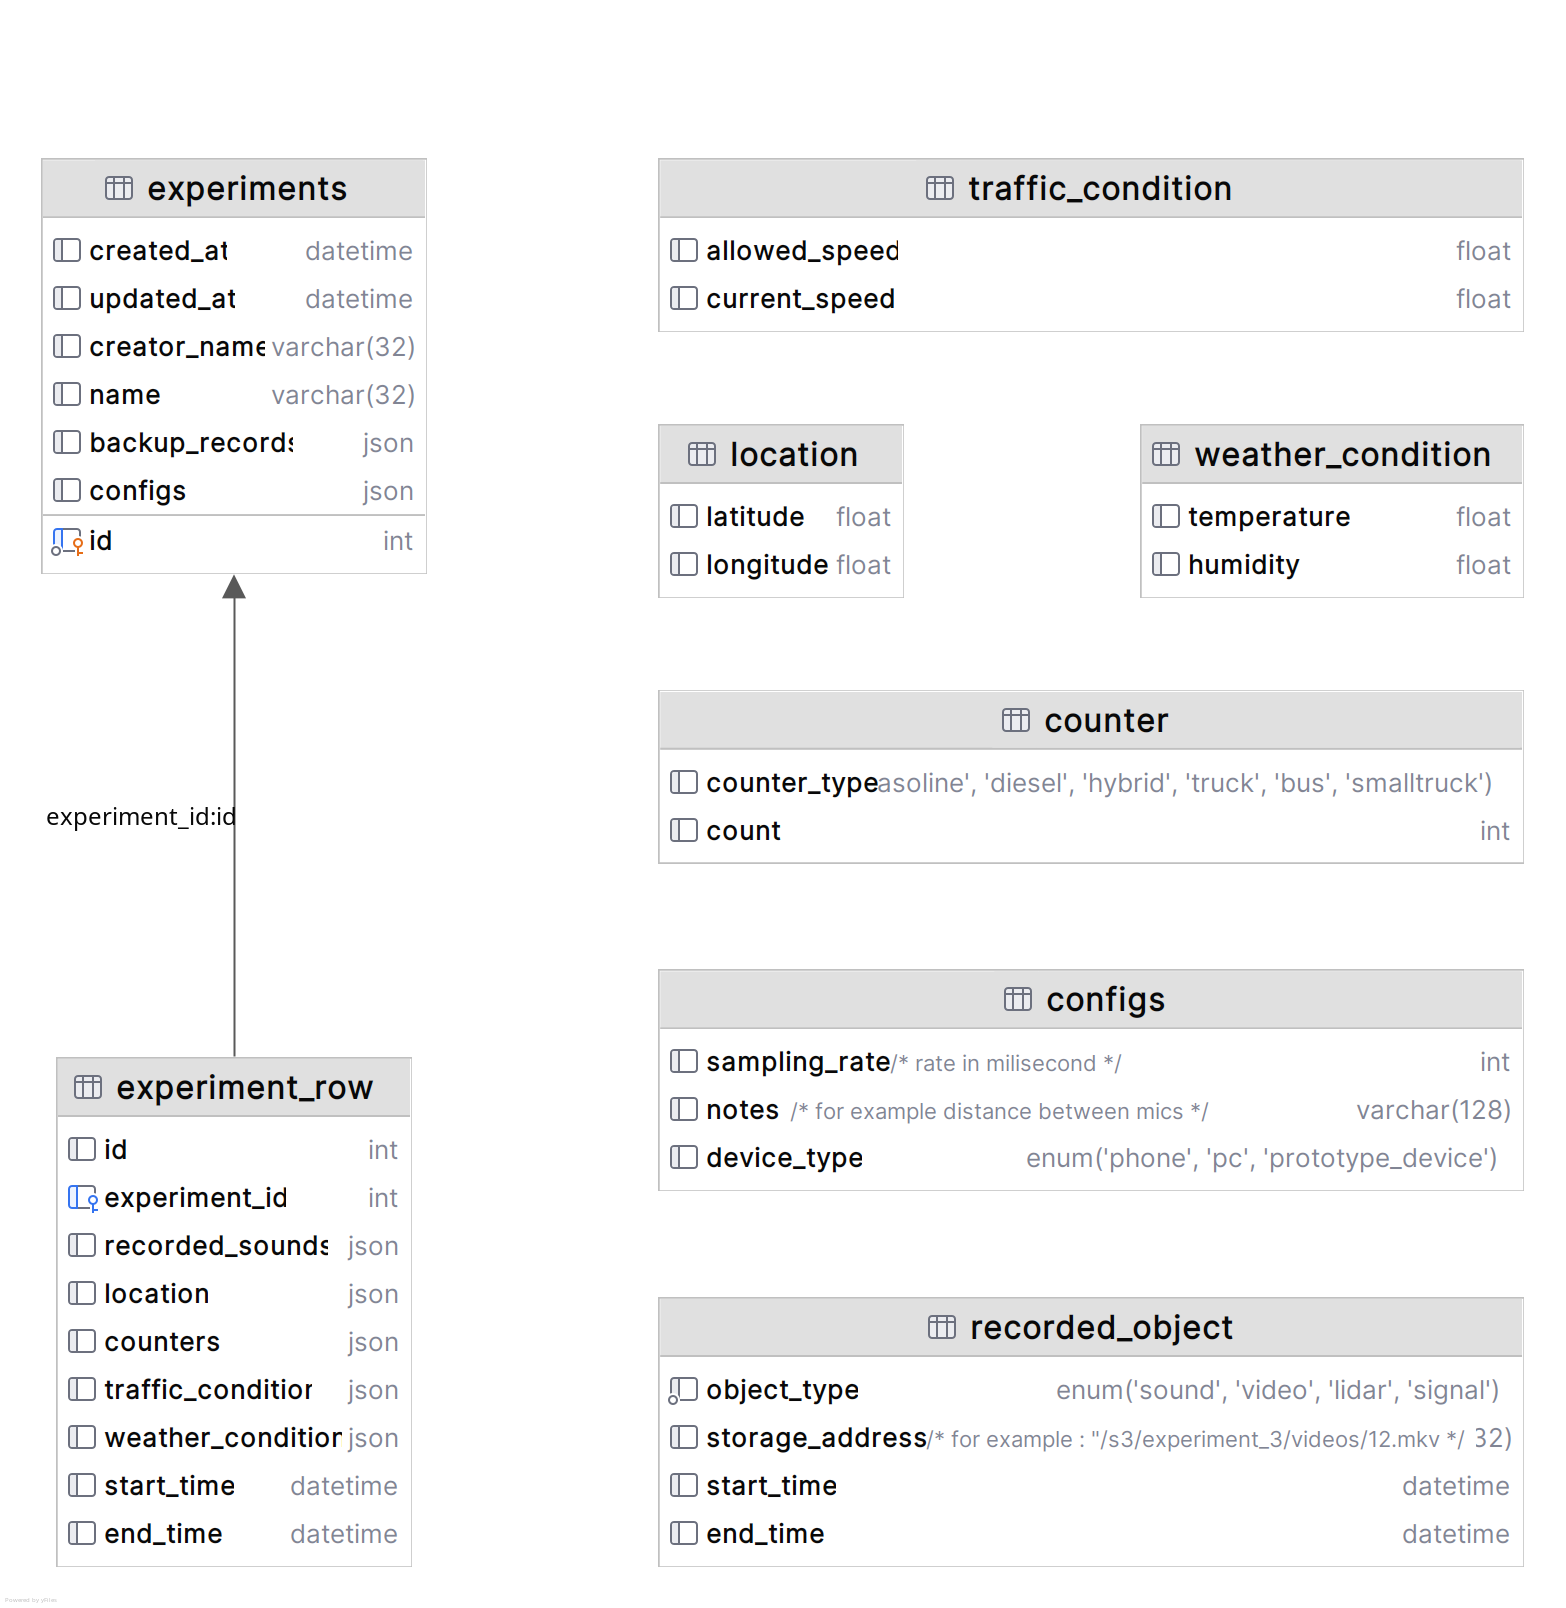The height and width of the screenshot is (1608, 1566).
Task: Click the weather_condition table icon
Action: 1166,454
